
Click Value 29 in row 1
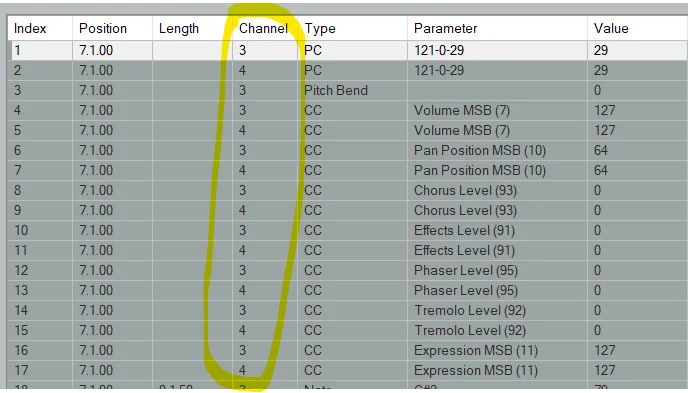(638, 50)
